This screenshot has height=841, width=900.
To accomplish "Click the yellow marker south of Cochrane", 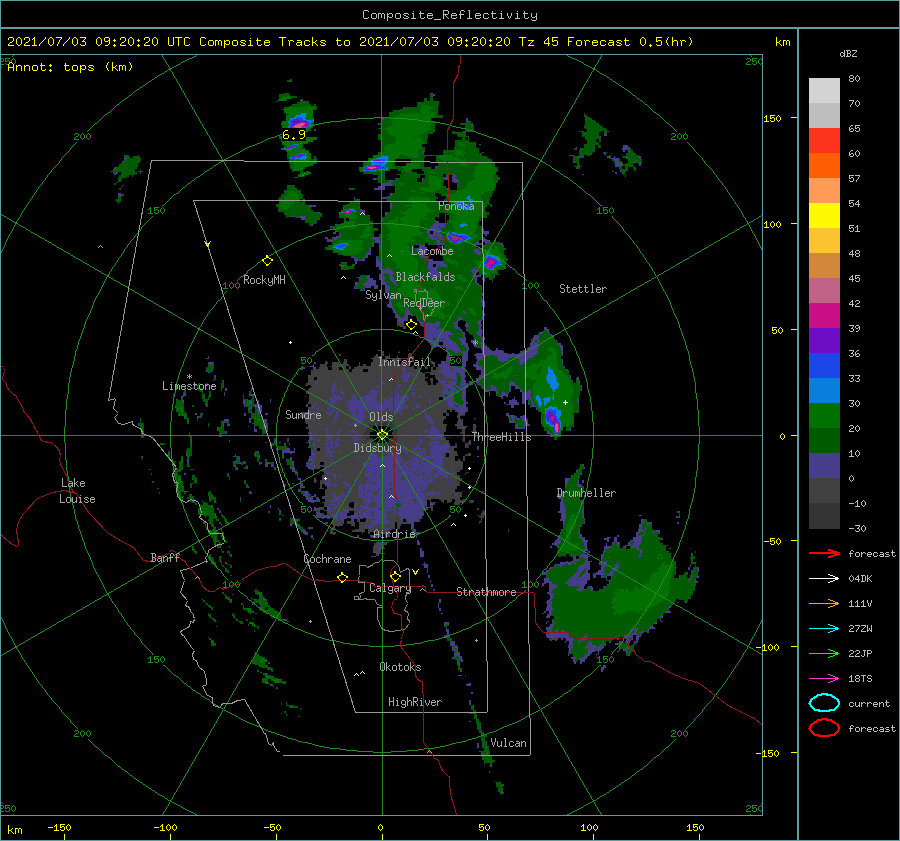I will click(x=343, y=577).
